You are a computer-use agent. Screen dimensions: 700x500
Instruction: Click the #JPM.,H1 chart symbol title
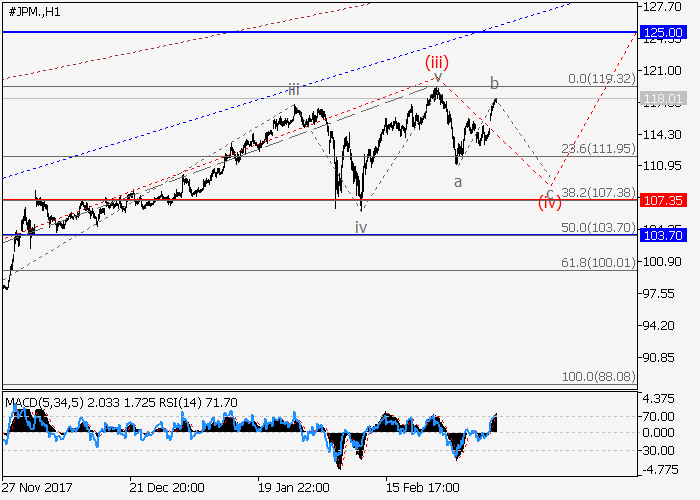click(x=34, y=12)
